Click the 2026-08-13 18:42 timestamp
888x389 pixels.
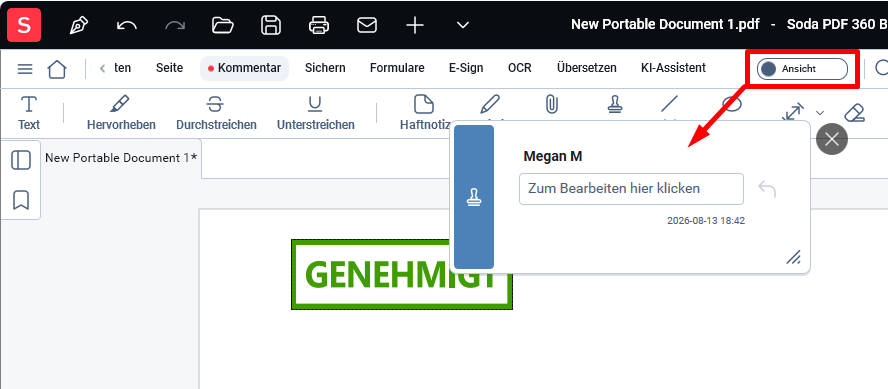[706, 221]
